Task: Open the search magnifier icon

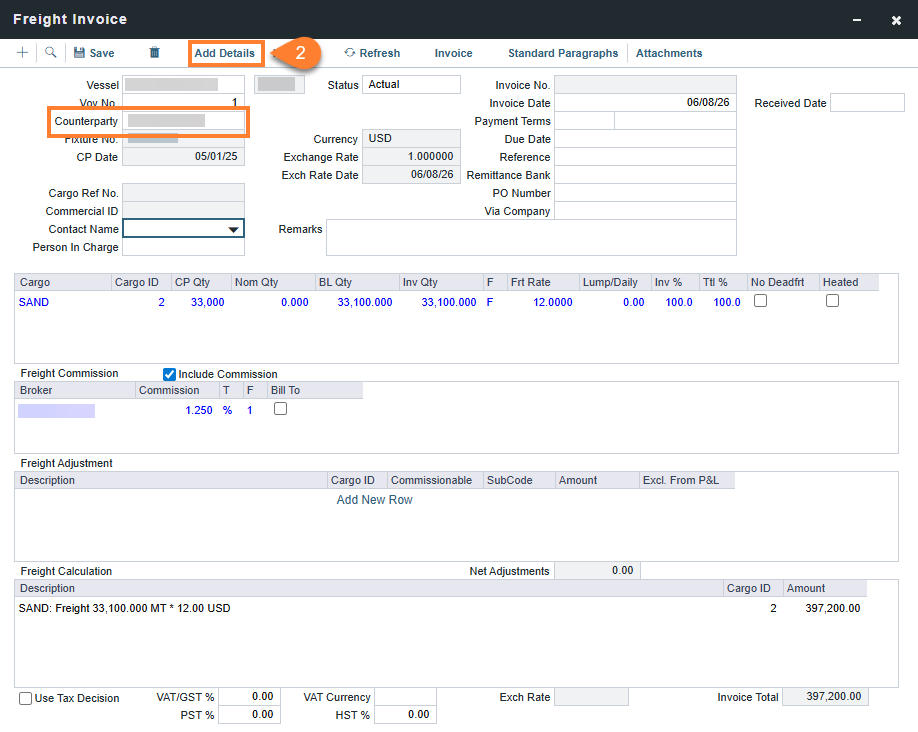Action: tap(51, 53)
